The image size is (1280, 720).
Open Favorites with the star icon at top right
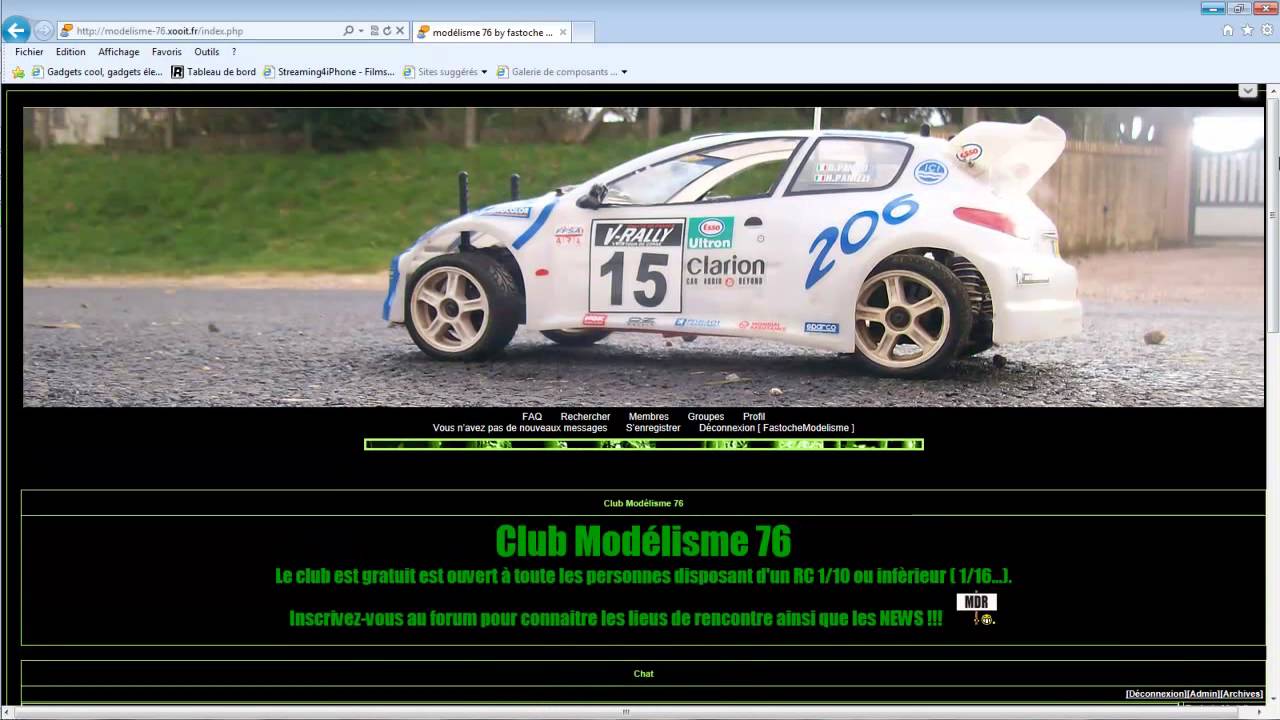(1247, 30)
